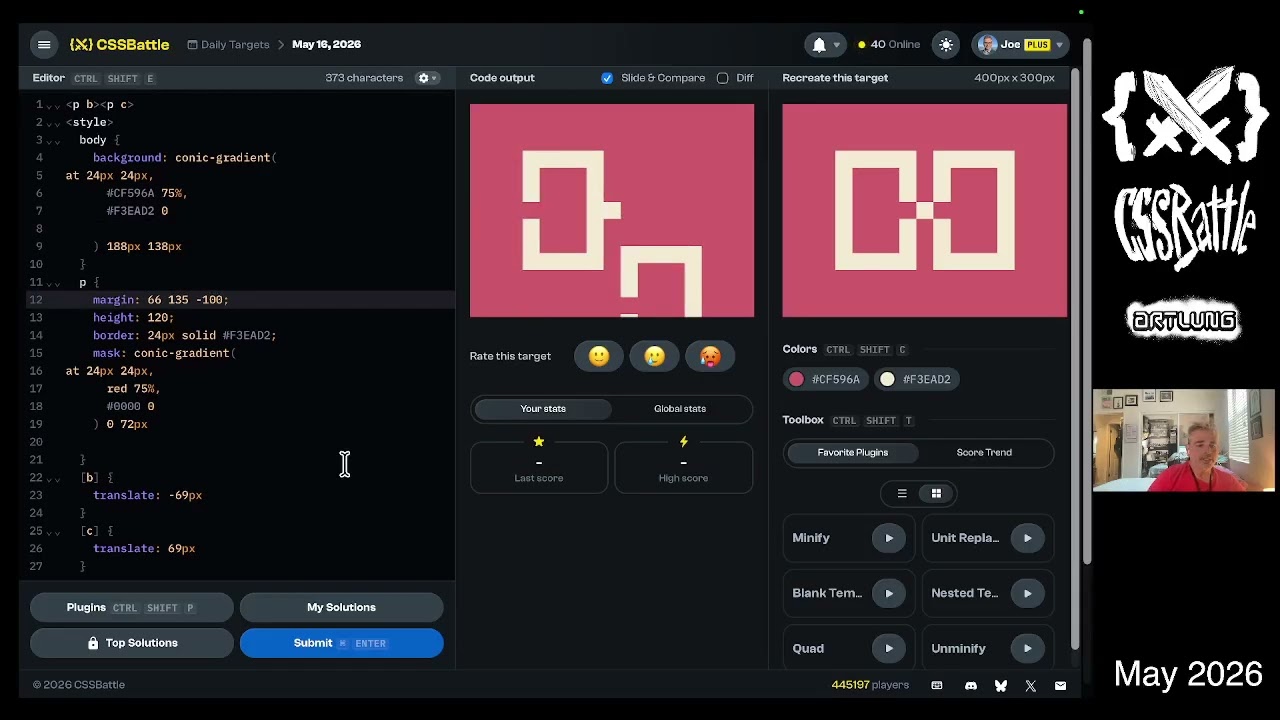1280x720 pixels.
Task: Switch plugins to grid view
Action: coord(936,493)
